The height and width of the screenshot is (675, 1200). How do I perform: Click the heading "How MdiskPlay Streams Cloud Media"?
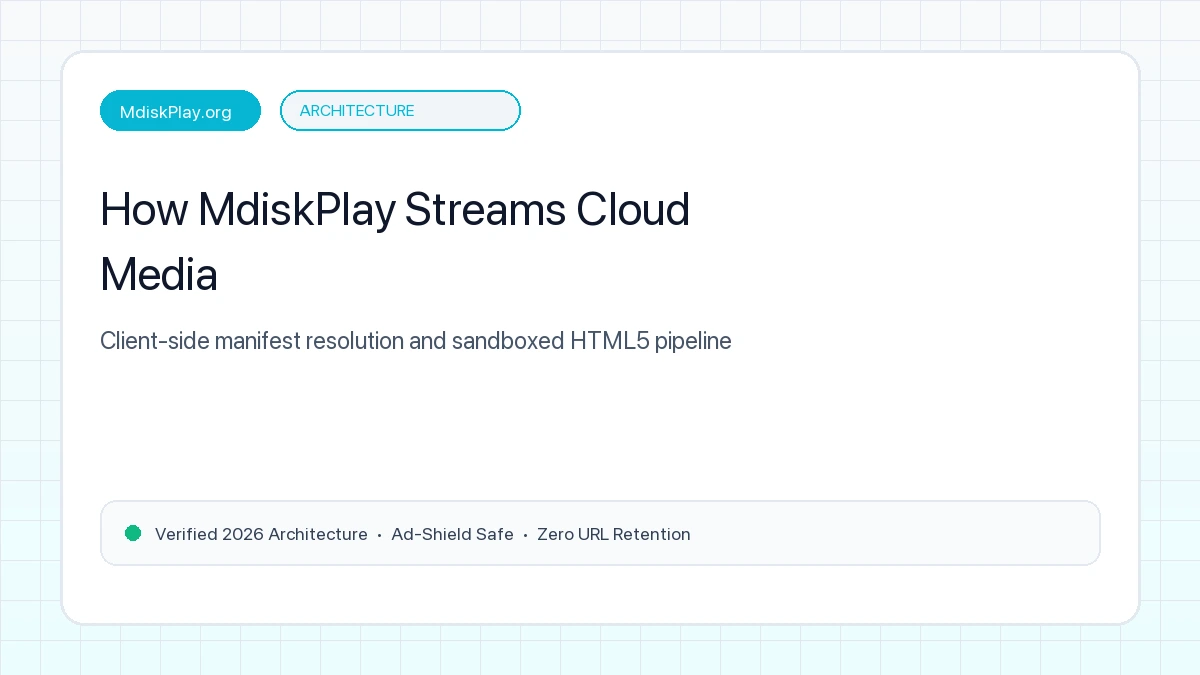tap(395, 242)
